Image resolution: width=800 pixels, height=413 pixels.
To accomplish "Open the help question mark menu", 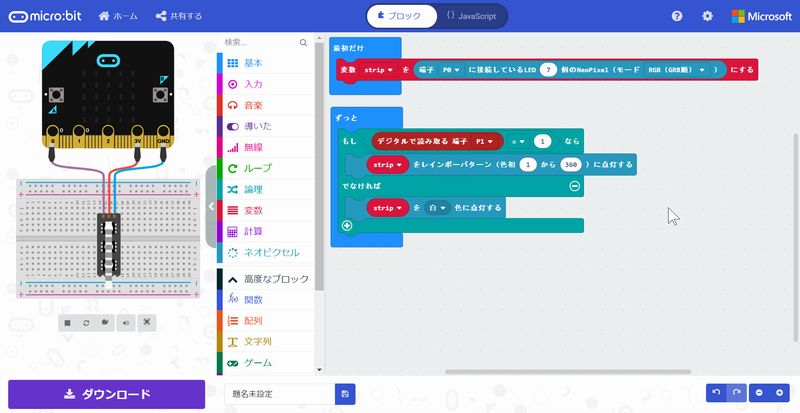I will point(677,16).
